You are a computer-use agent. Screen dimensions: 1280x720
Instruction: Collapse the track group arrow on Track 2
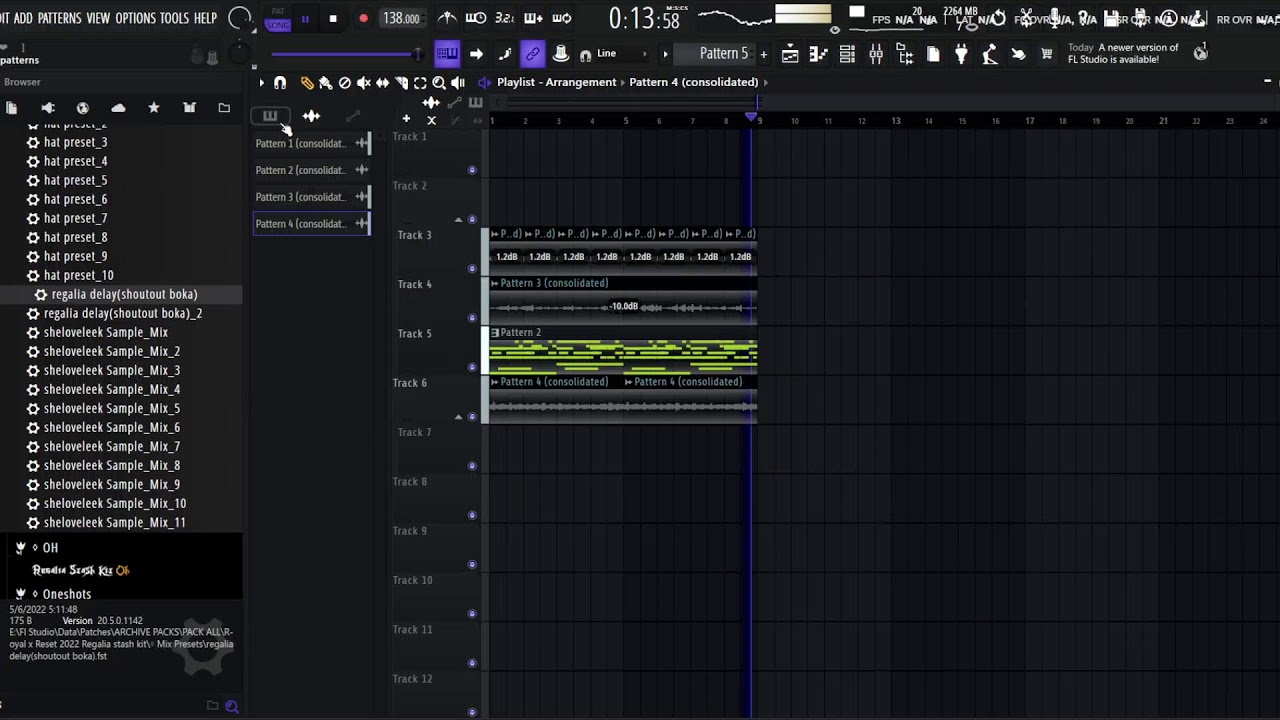(x=459, y=219)
